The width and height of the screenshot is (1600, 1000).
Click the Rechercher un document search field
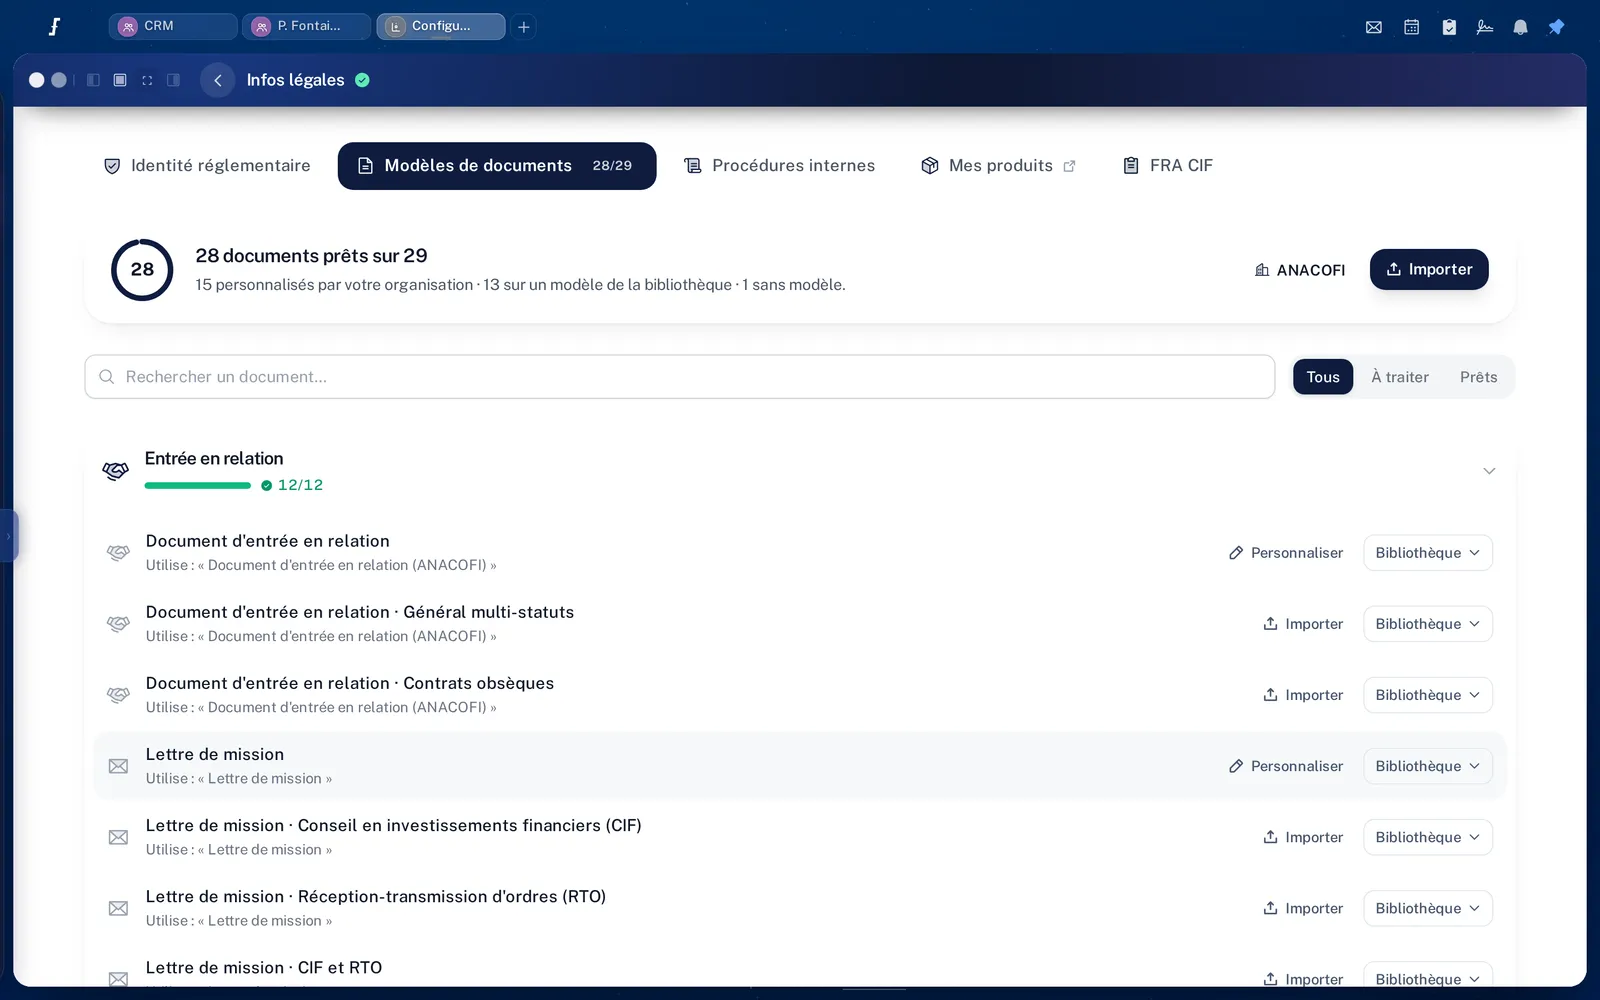pos(680,377)
